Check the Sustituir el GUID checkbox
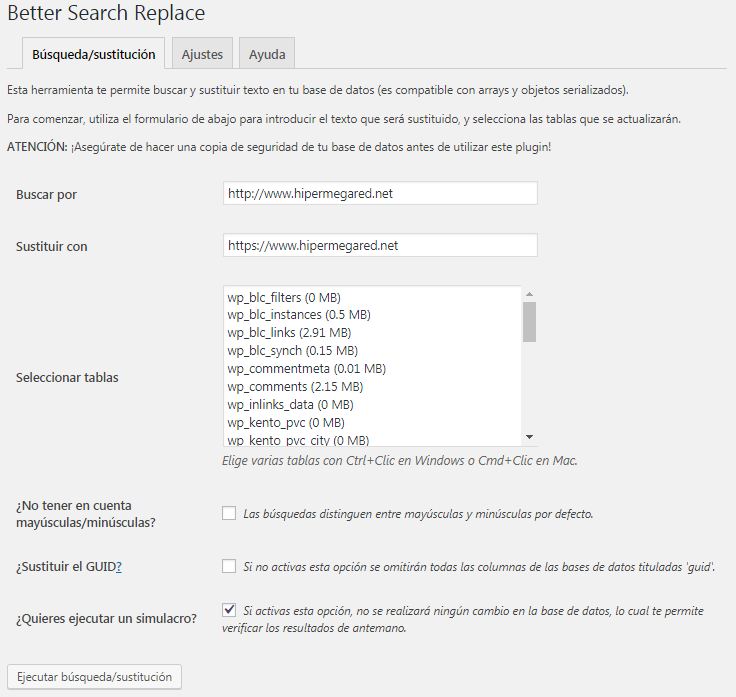 [x=229, y=566]
